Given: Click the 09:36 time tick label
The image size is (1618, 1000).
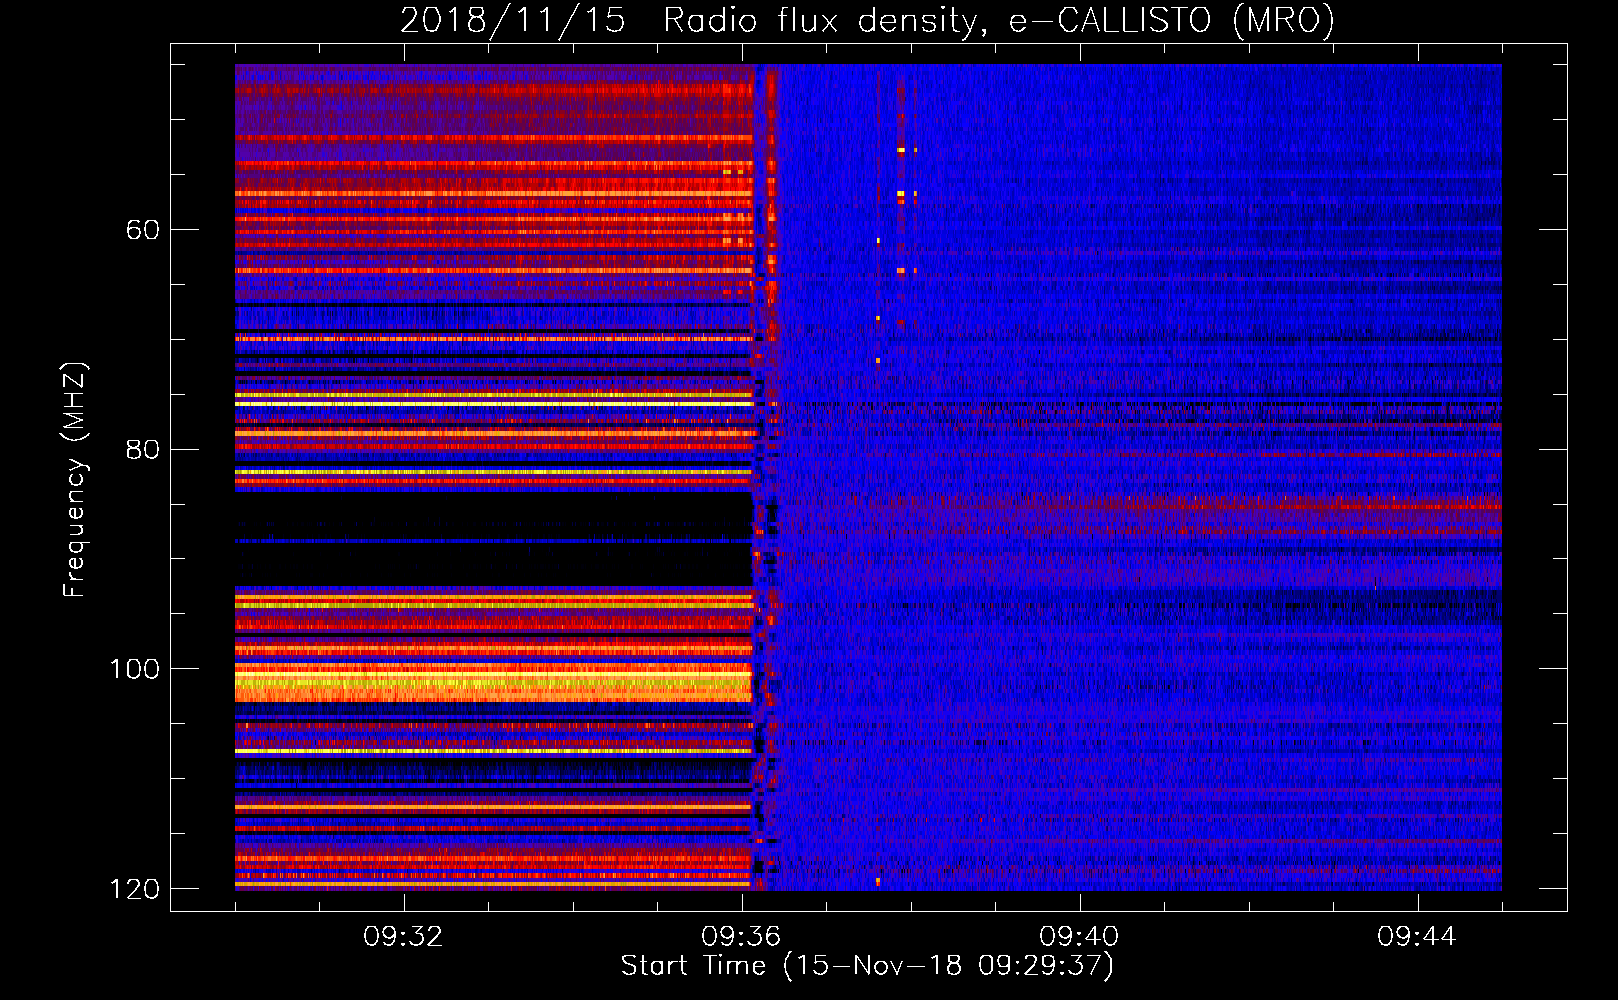Looking at the screenshot, I should tap(741, 937).
